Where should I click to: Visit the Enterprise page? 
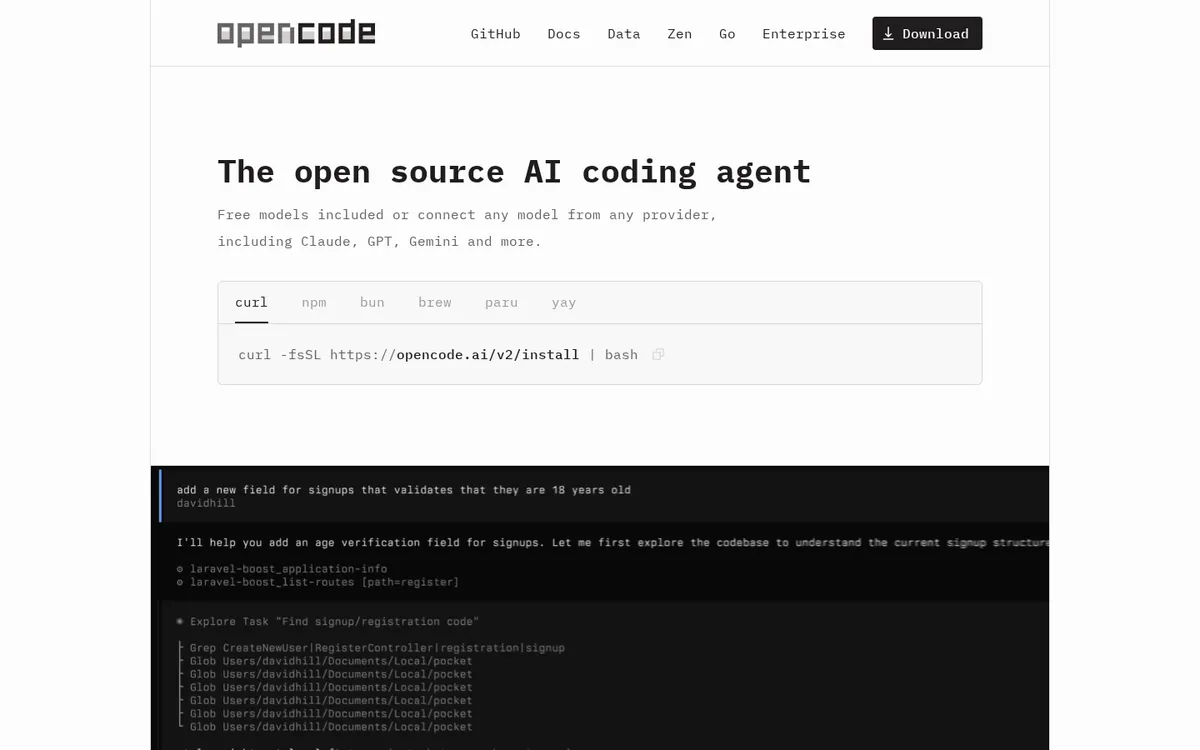tap(804, 34)
